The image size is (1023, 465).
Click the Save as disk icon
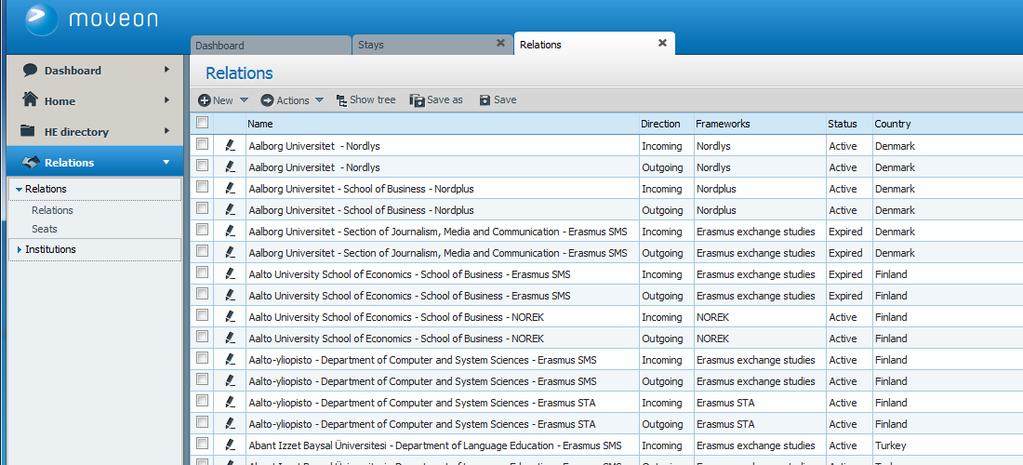pyautogui.click(x=417, y=100)
